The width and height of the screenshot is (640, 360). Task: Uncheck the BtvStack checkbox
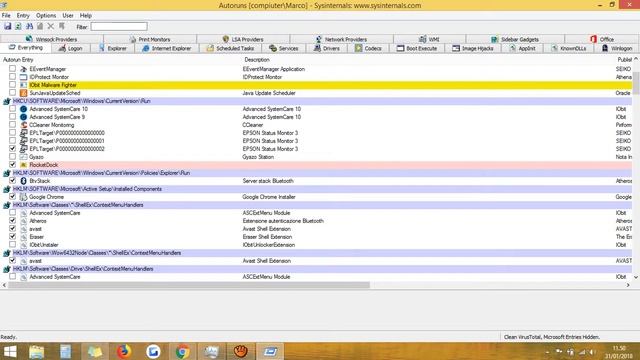(13, 180)
